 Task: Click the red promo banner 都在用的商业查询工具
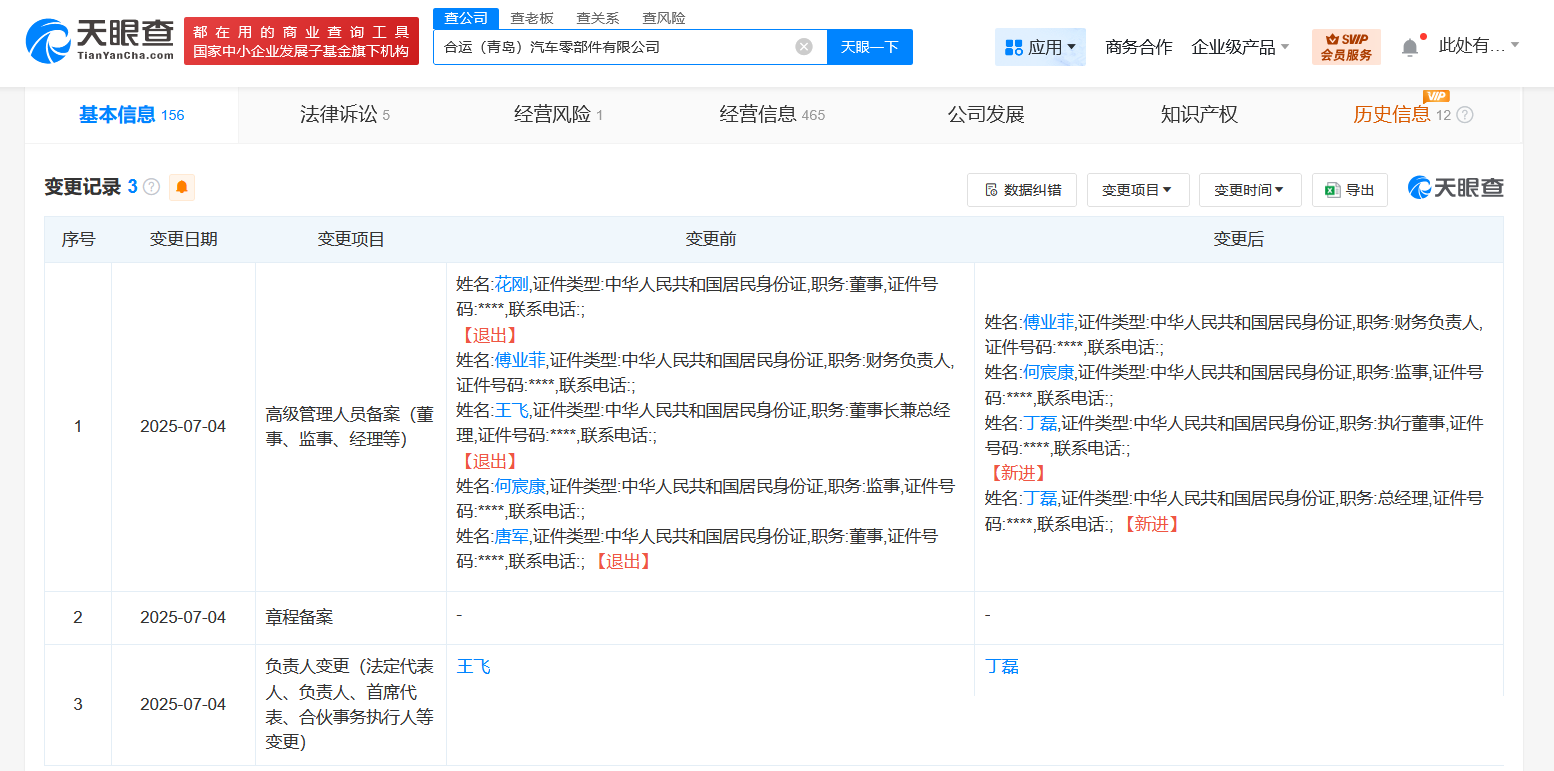point(301,41)
